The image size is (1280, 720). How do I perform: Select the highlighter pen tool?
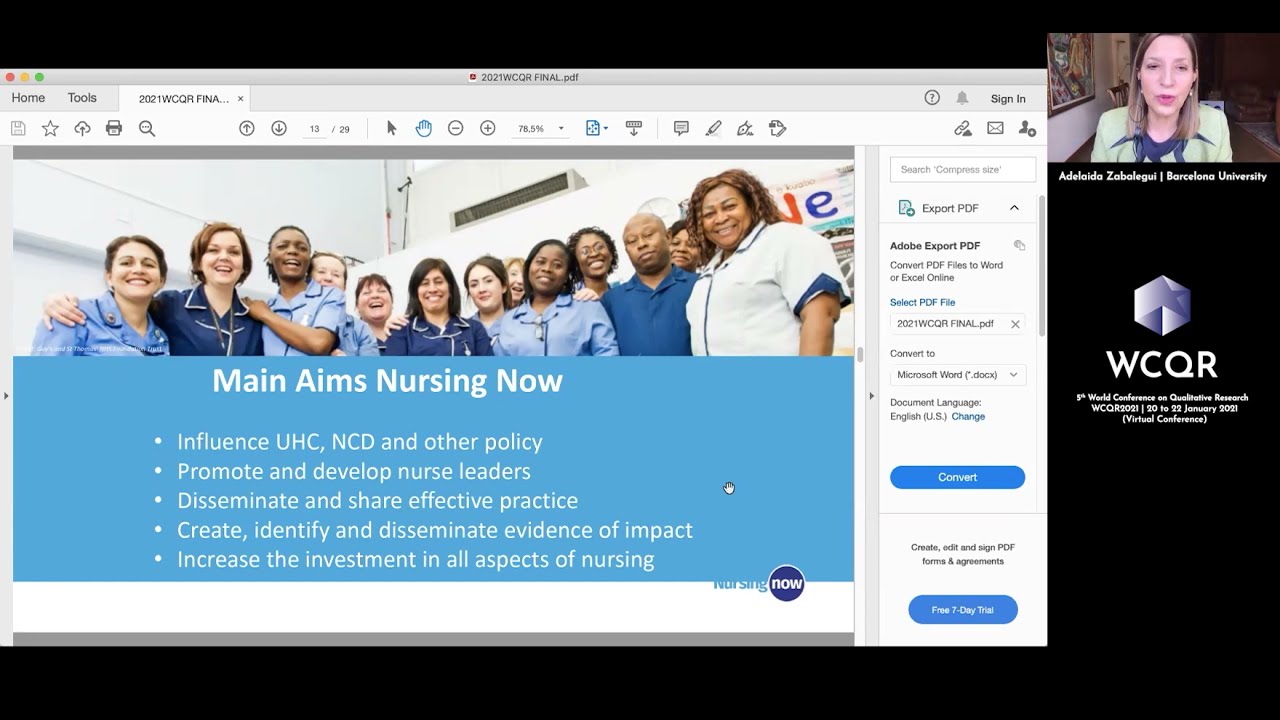click(713, 128)
